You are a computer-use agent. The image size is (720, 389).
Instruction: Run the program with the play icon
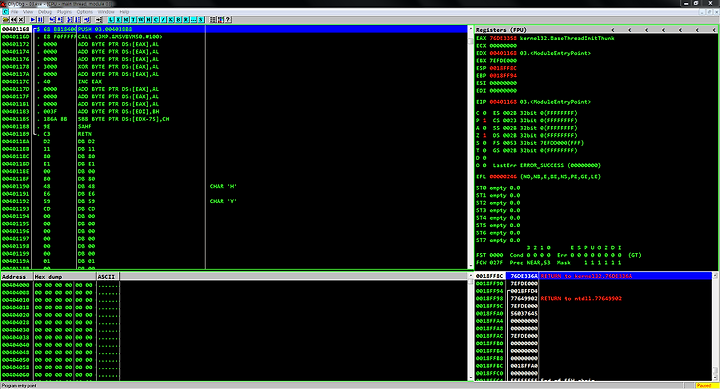tap(33, 20)
